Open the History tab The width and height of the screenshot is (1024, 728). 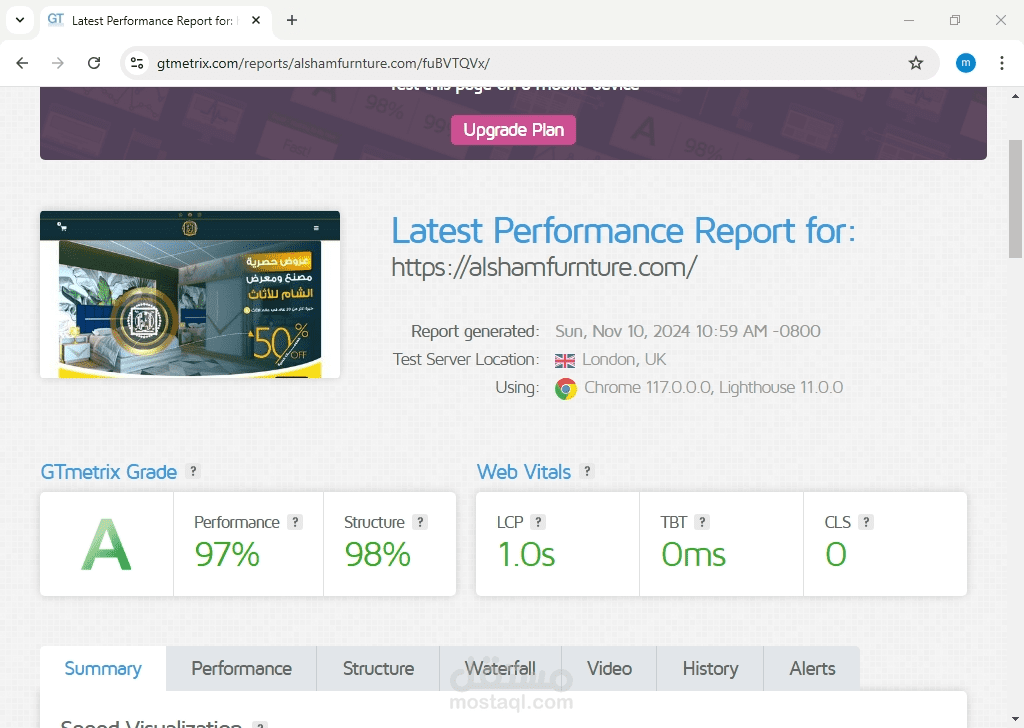click(710, 669)
